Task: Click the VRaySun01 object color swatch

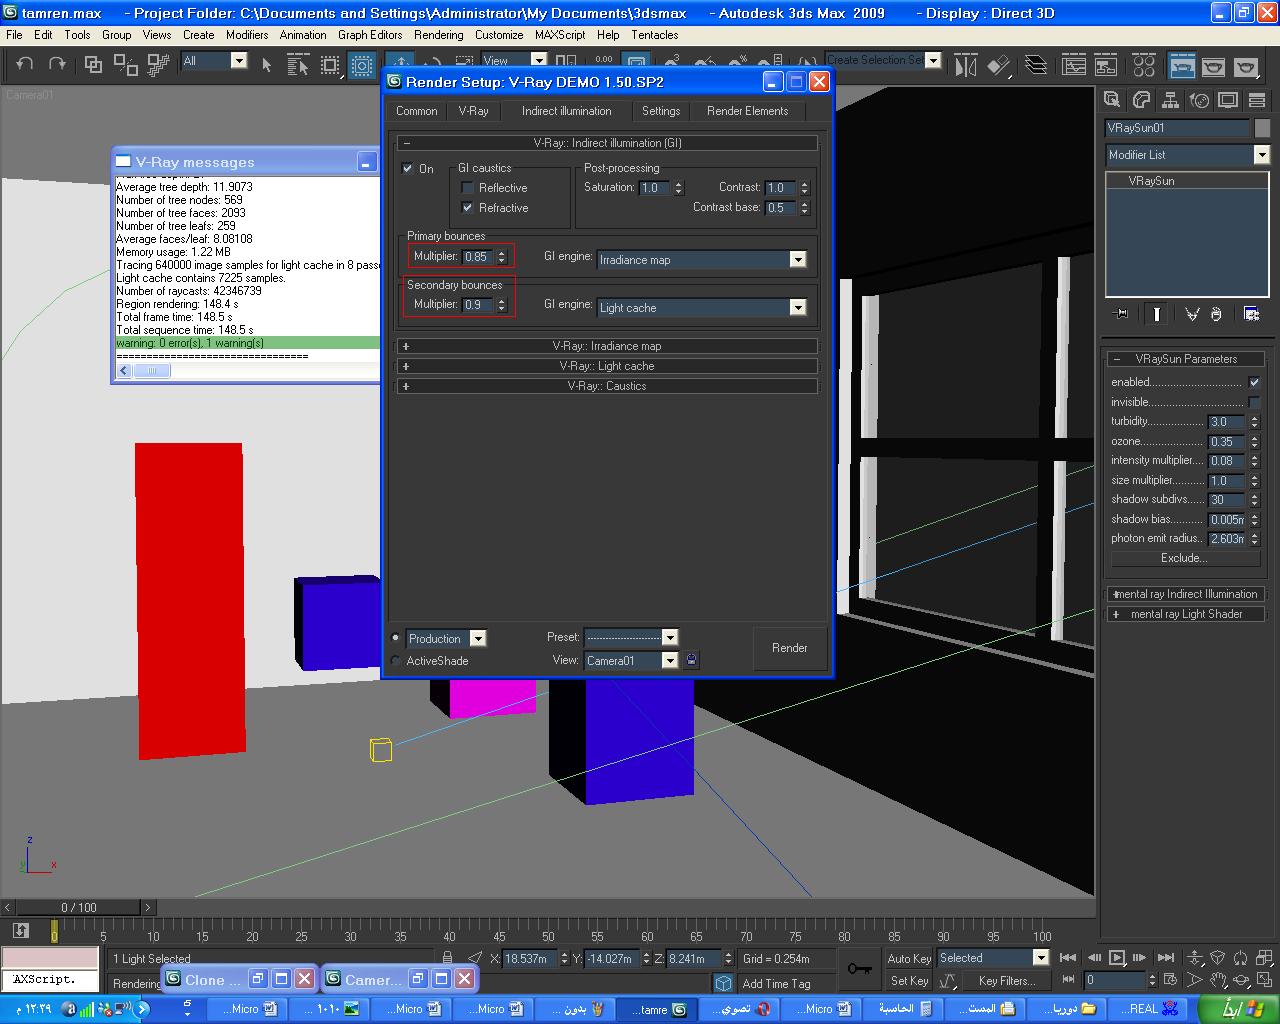Action: tap(1262, 128)
